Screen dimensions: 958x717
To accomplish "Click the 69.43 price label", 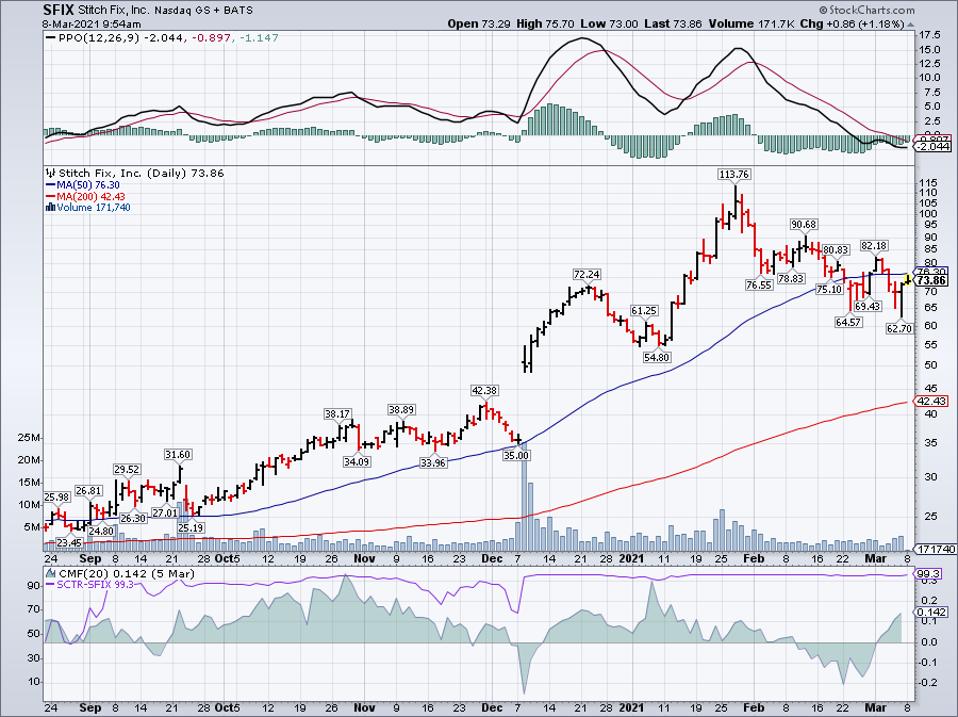I will [x=868, y=306].
